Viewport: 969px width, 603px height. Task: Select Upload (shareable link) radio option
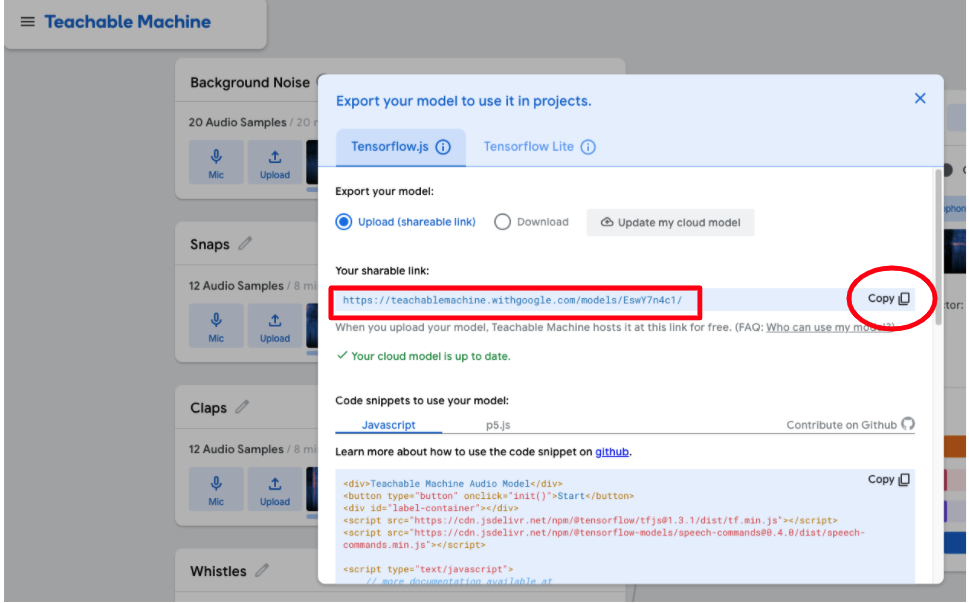(344, 222)
